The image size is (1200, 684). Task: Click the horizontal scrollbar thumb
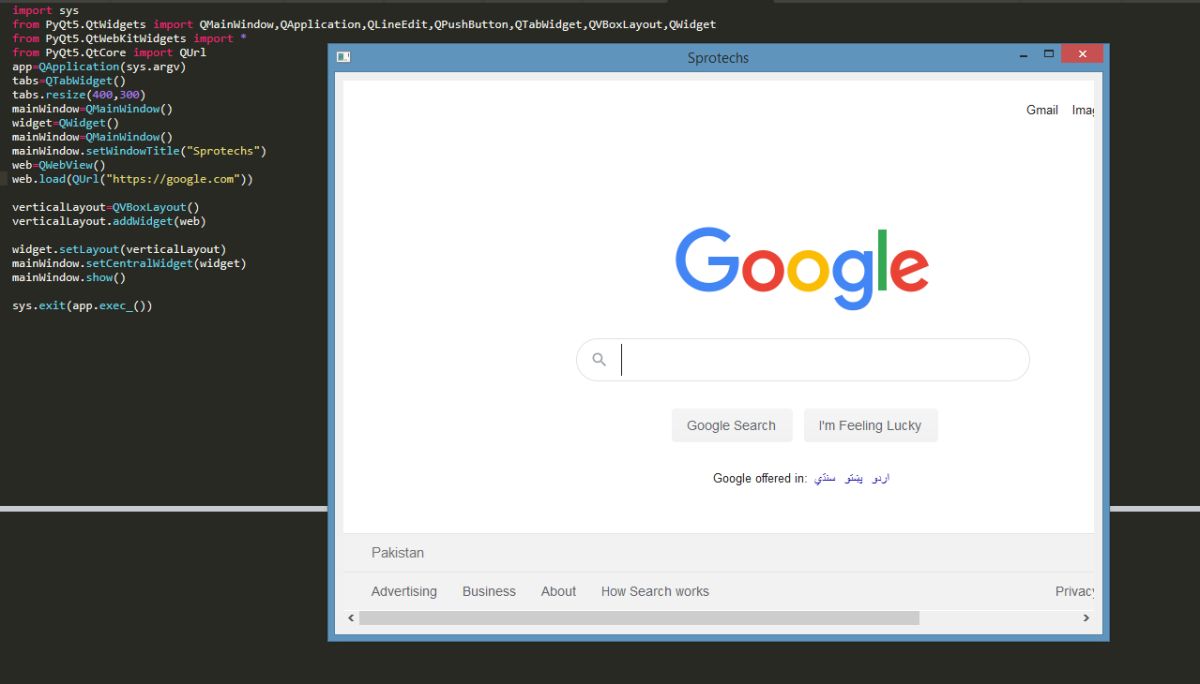639,618
